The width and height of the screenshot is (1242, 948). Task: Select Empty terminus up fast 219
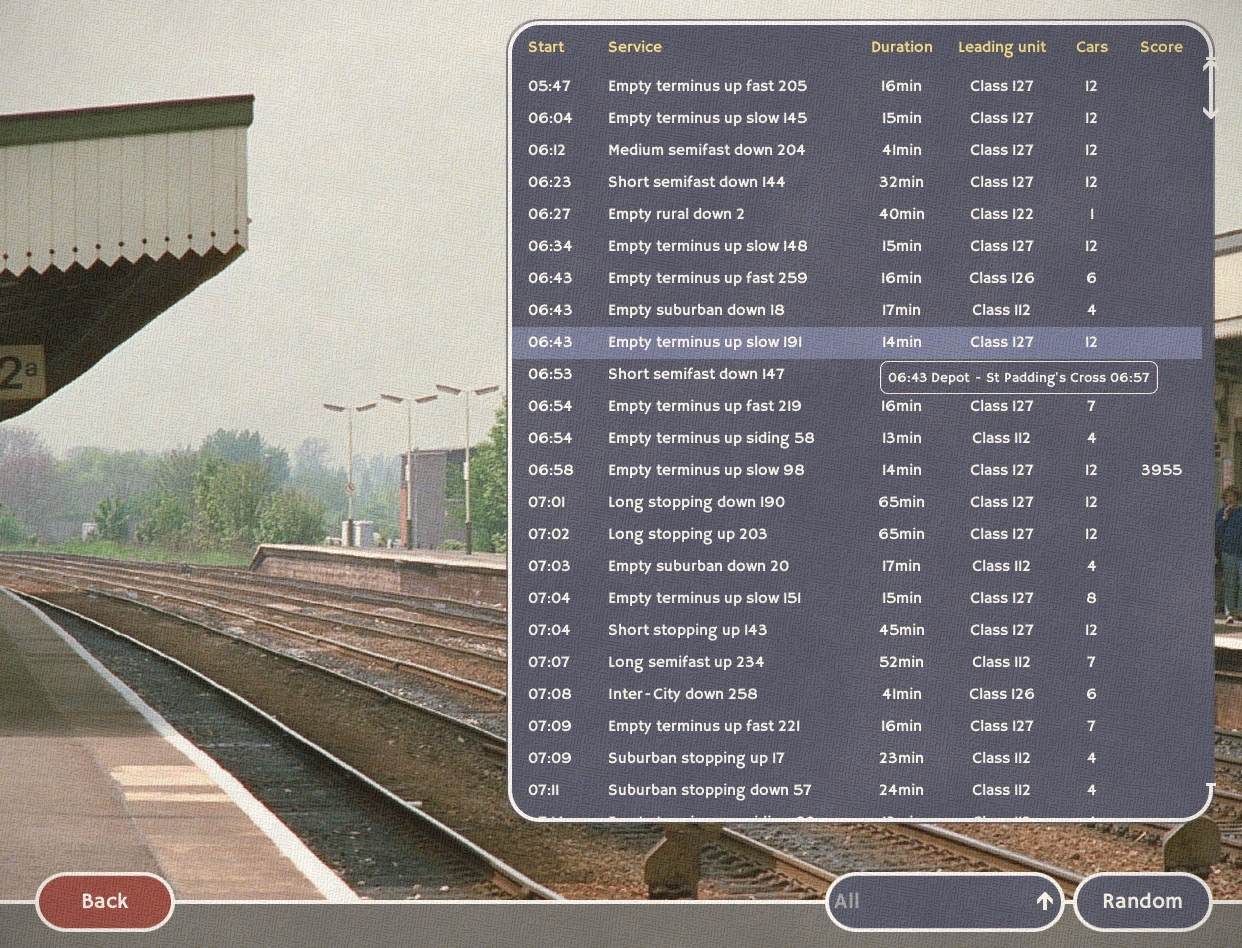pyautogui.click(x=857, y=406)
